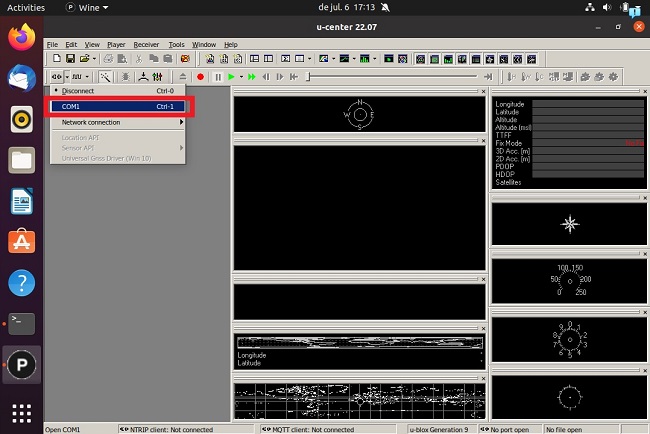Click the Pause button in player toolbar

pos(217,76)
